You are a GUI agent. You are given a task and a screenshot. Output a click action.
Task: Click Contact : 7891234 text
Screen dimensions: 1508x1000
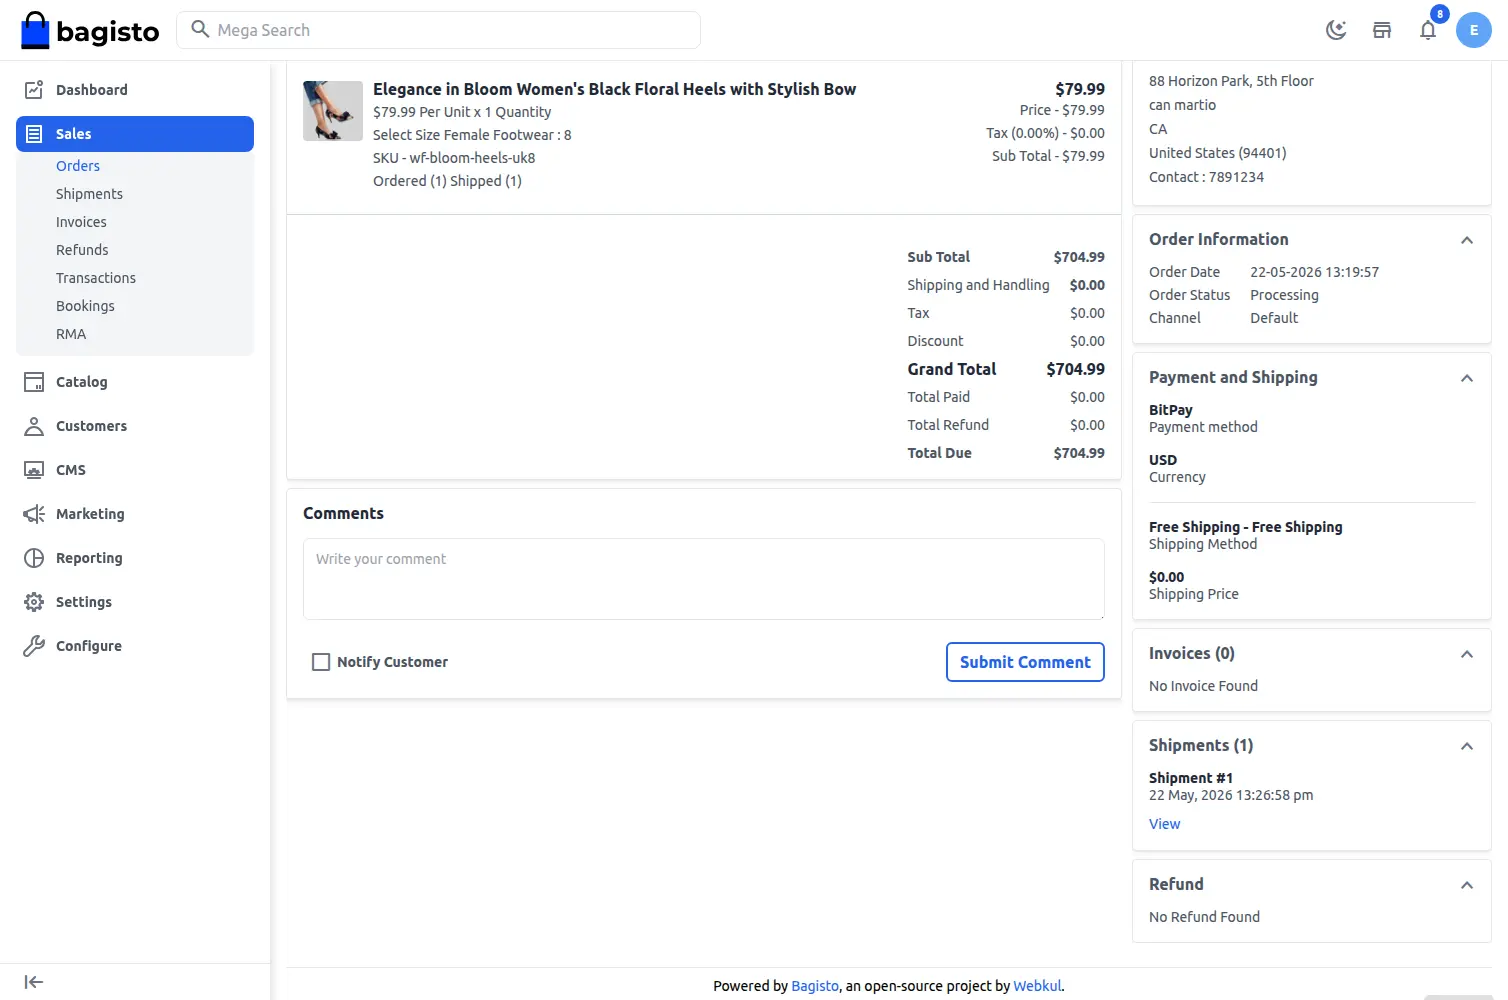pyautogui.click(x=1206, y=177)
